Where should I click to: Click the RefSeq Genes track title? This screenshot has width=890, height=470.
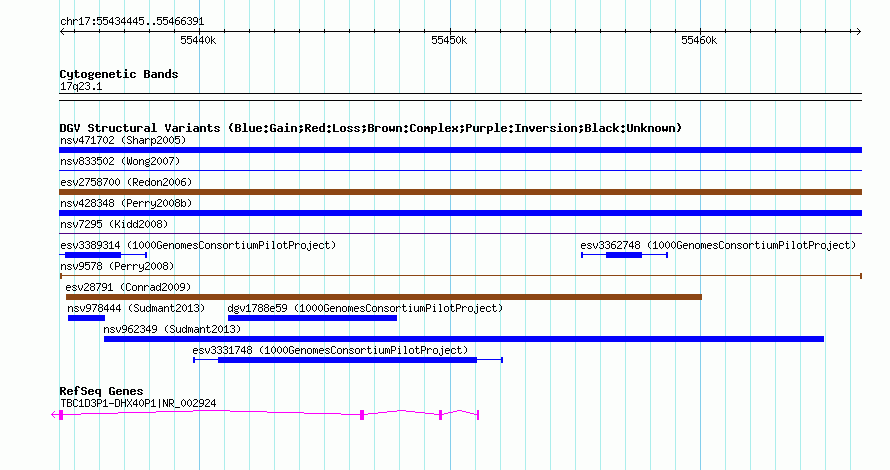pyautogui.click(x=101, y=391)
